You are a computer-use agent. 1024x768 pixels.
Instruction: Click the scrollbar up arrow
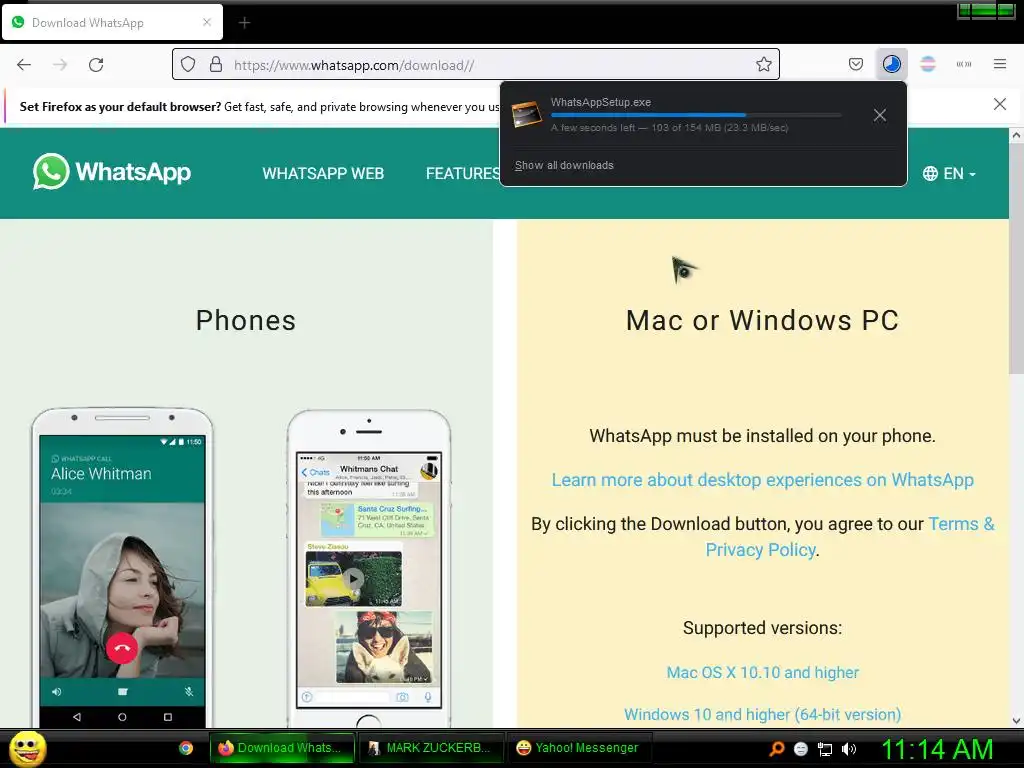(x=1016, y=135)
